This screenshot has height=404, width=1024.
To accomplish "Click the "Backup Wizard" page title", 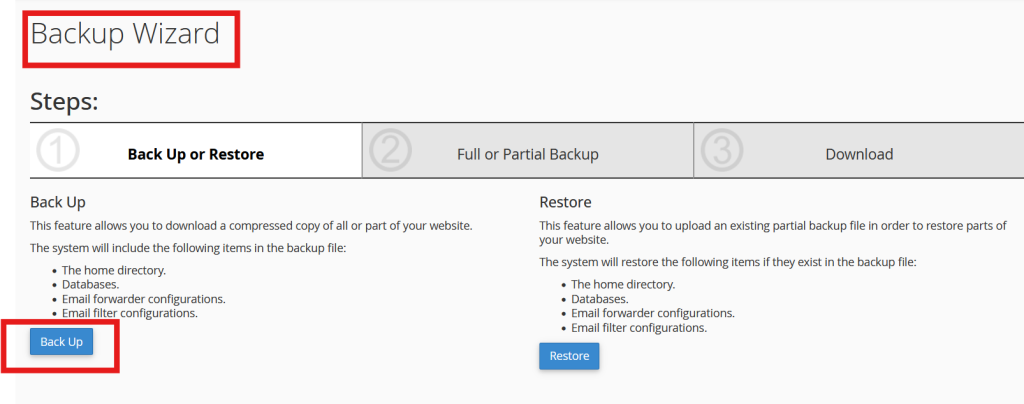I will coord(125,34).
